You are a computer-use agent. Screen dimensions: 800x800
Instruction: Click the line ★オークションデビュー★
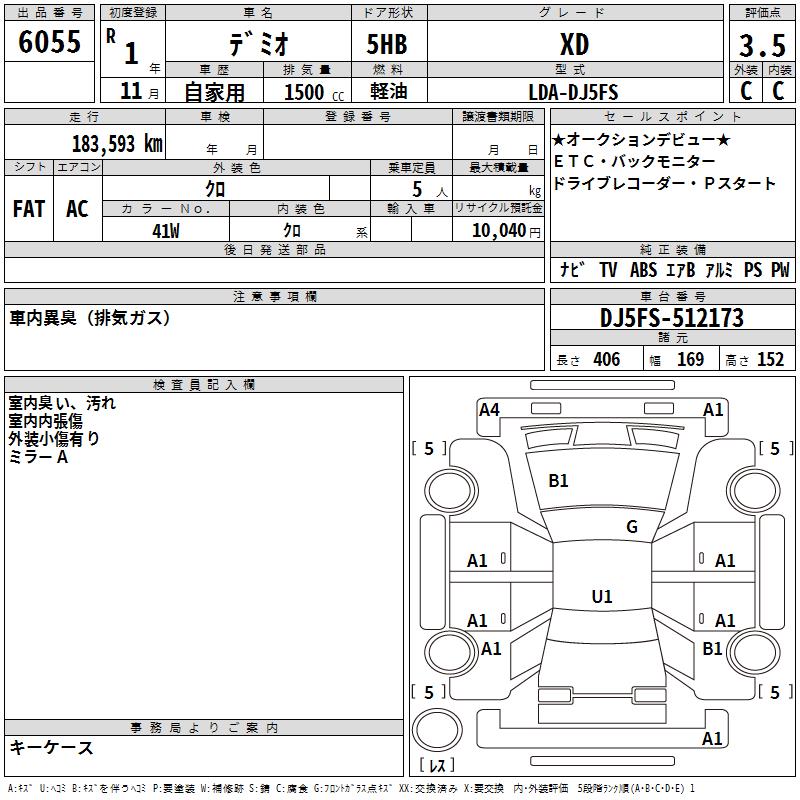pyautogui.click(x=641, y=139)
